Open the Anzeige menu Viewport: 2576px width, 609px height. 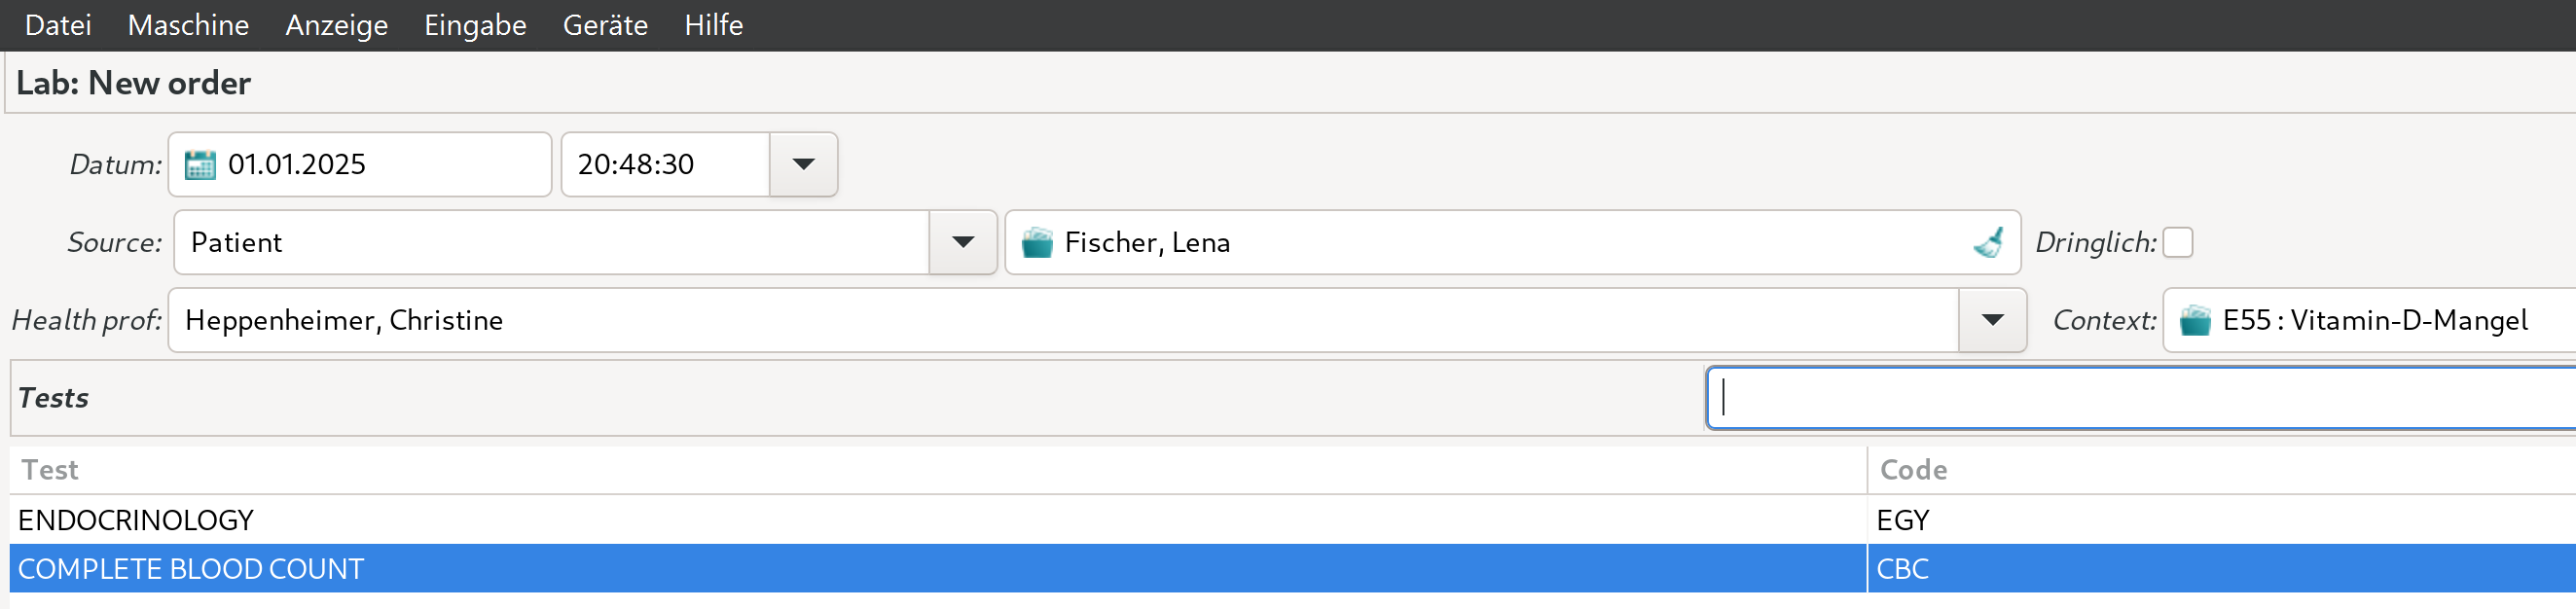click(336, 25)
